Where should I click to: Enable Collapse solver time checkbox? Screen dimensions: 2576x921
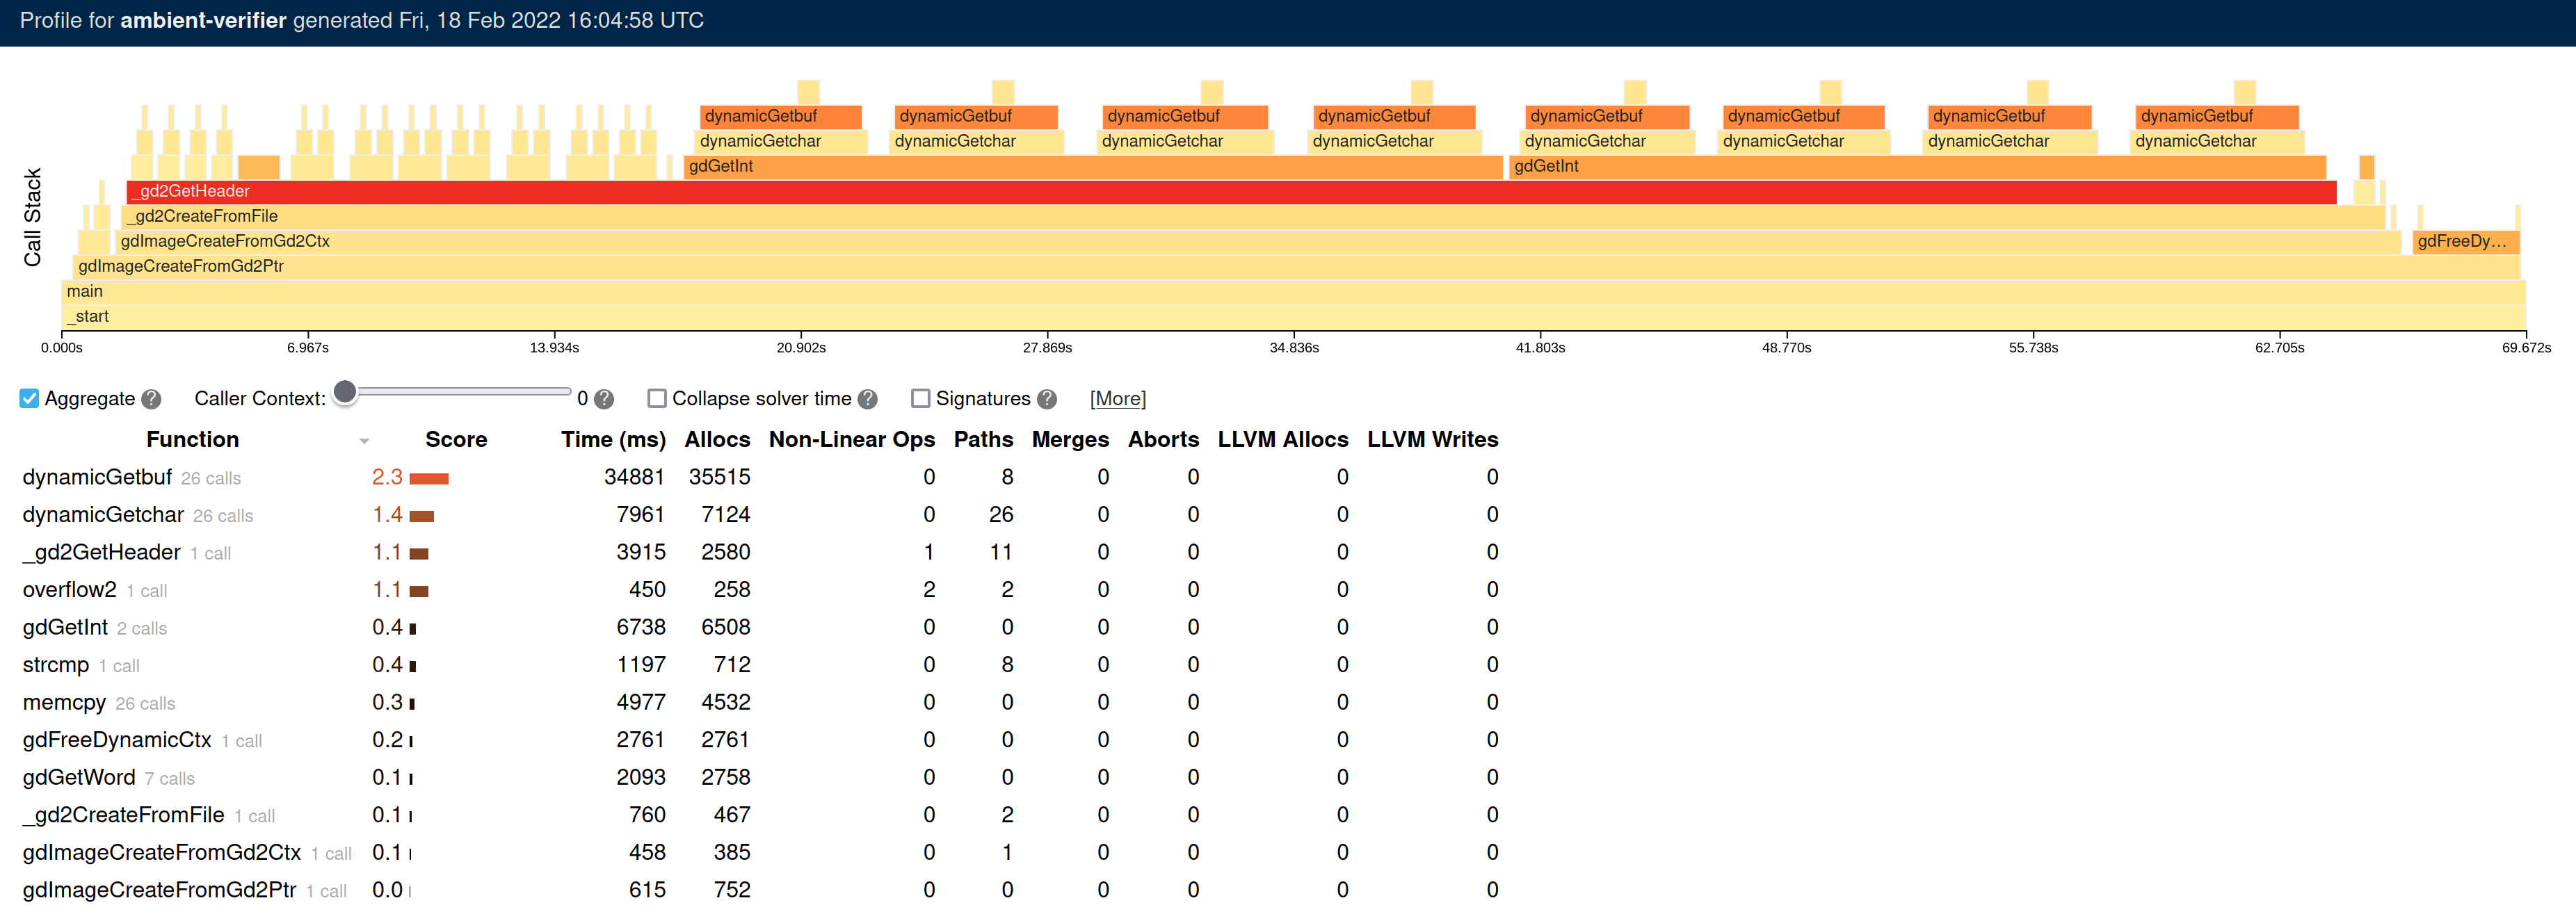tap(657, 398)
